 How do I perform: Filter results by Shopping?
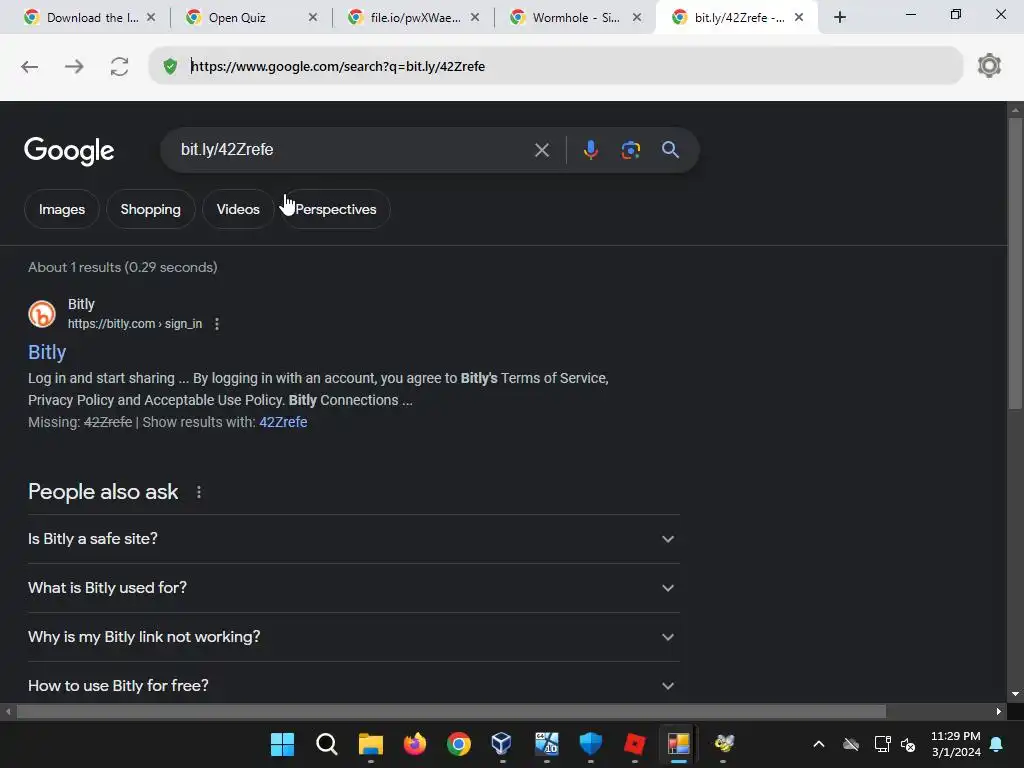(x=150, y=209)
